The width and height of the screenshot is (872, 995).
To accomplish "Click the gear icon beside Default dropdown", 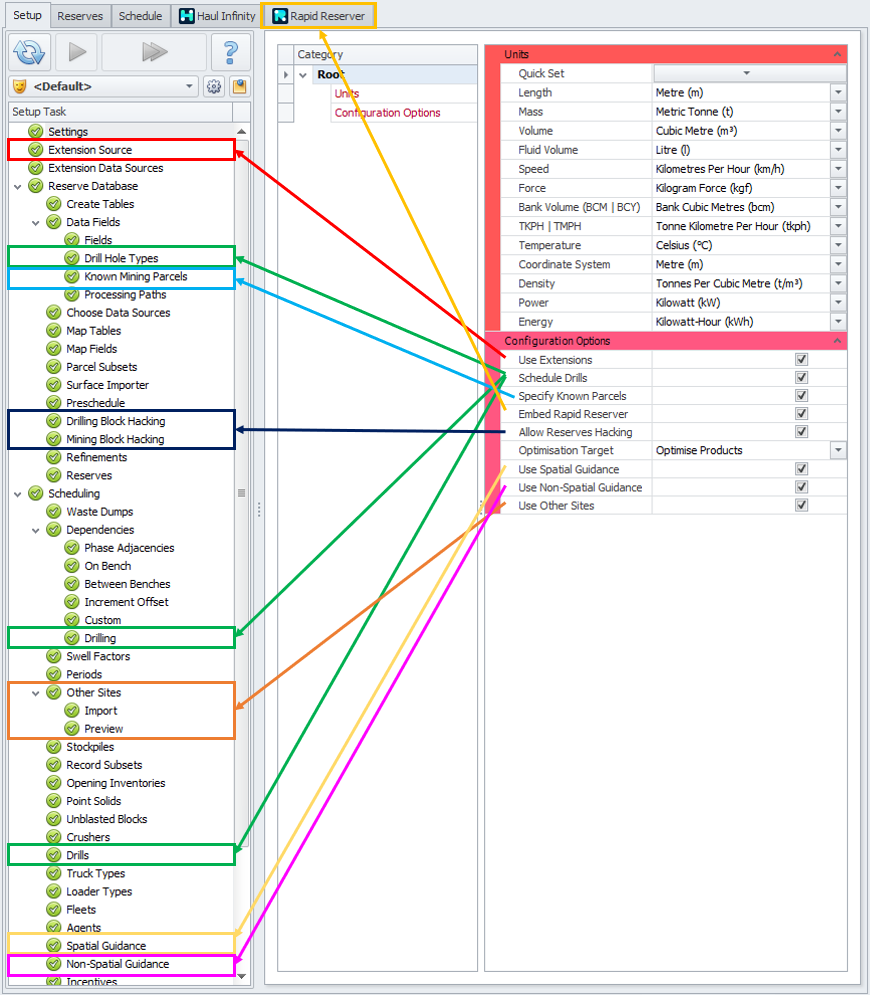I will click(214, 86).
